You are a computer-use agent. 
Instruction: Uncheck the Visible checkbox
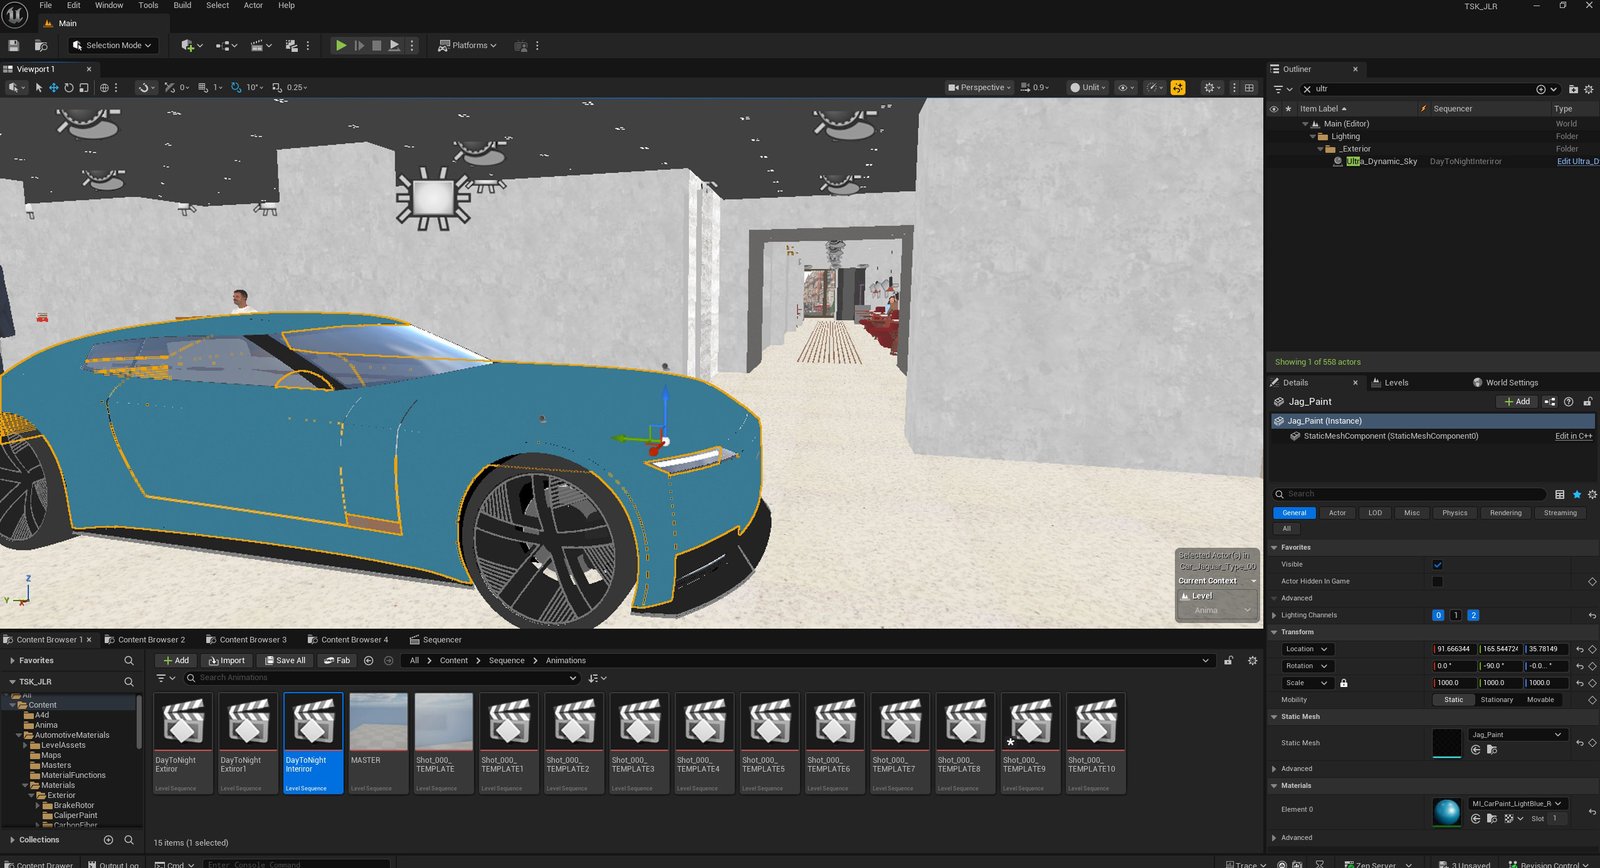pyautogui.click(x=1437, y=565)
